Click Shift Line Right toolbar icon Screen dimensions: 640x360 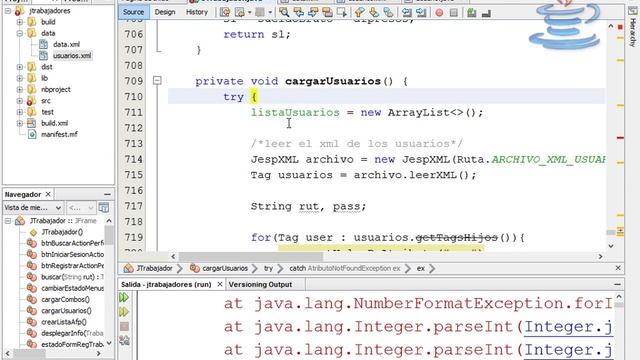[x=421, y=12]
